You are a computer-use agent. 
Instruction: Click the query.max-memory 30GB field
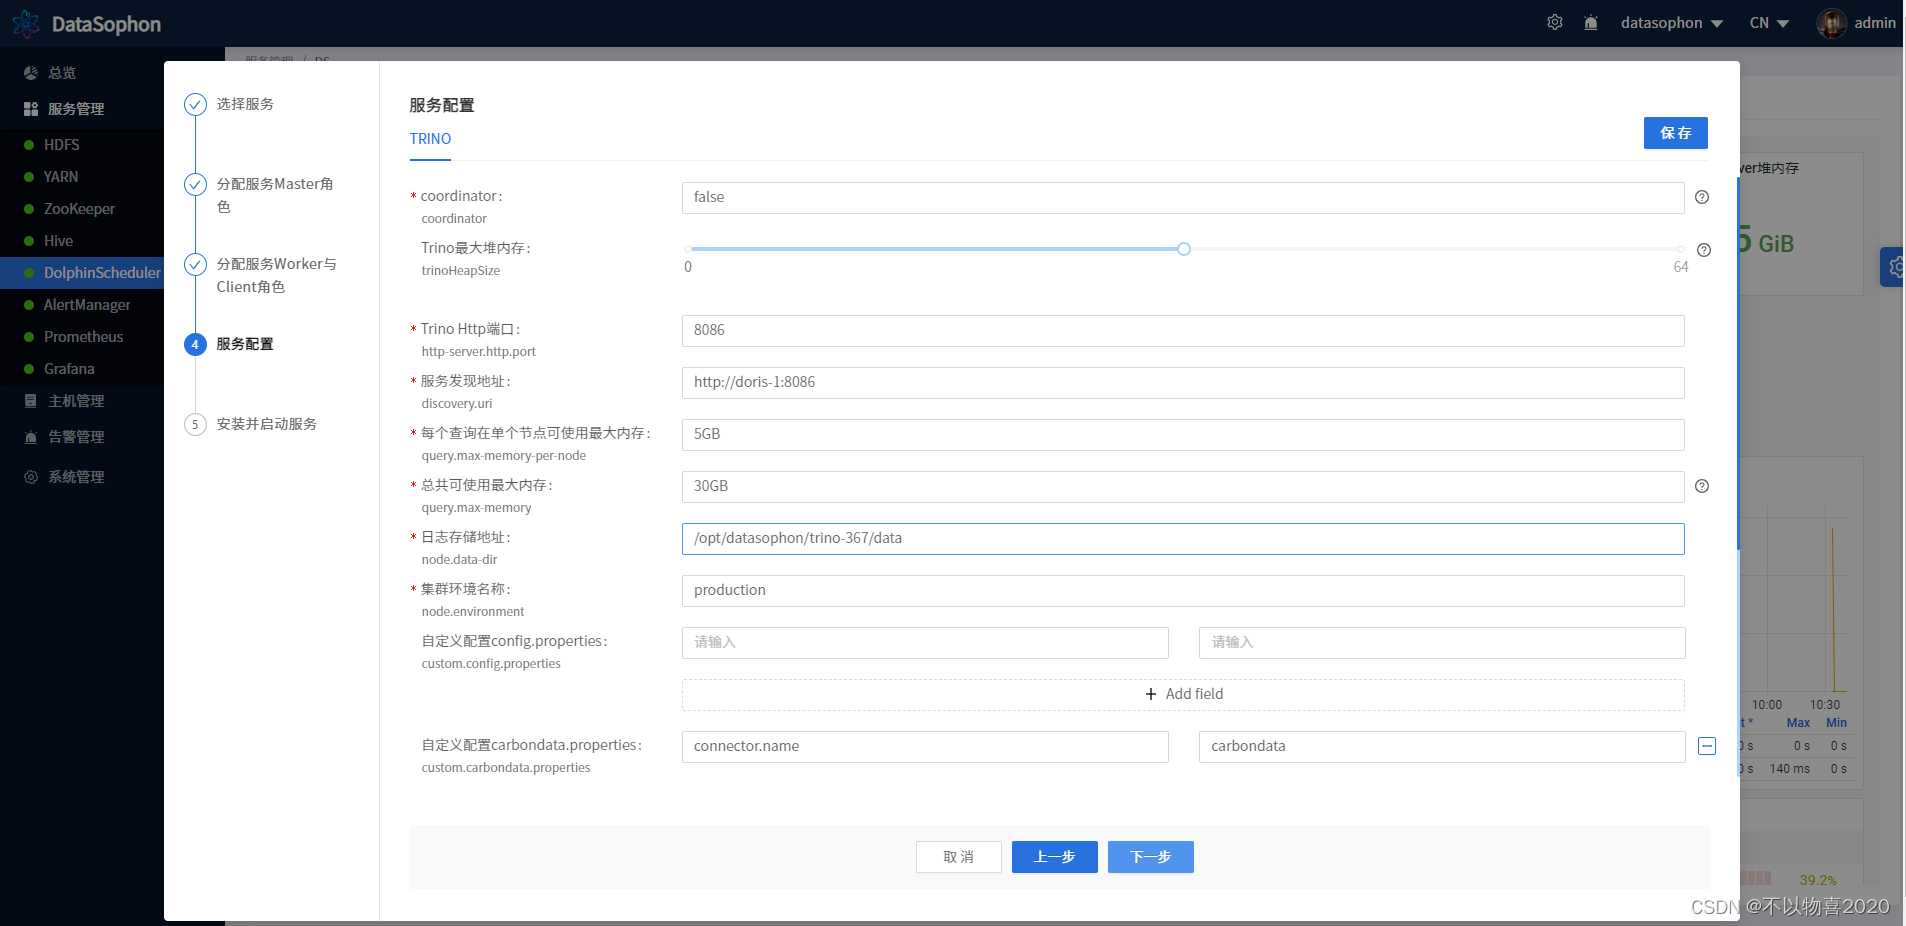(x=1183, y=487)
